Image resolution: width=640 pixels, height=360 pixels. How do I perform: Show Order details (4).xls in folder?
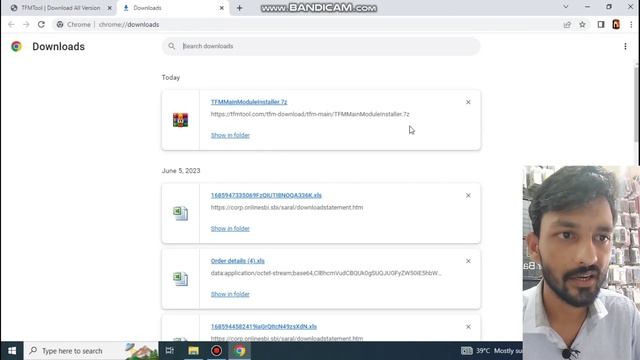[x=230, y=294]
